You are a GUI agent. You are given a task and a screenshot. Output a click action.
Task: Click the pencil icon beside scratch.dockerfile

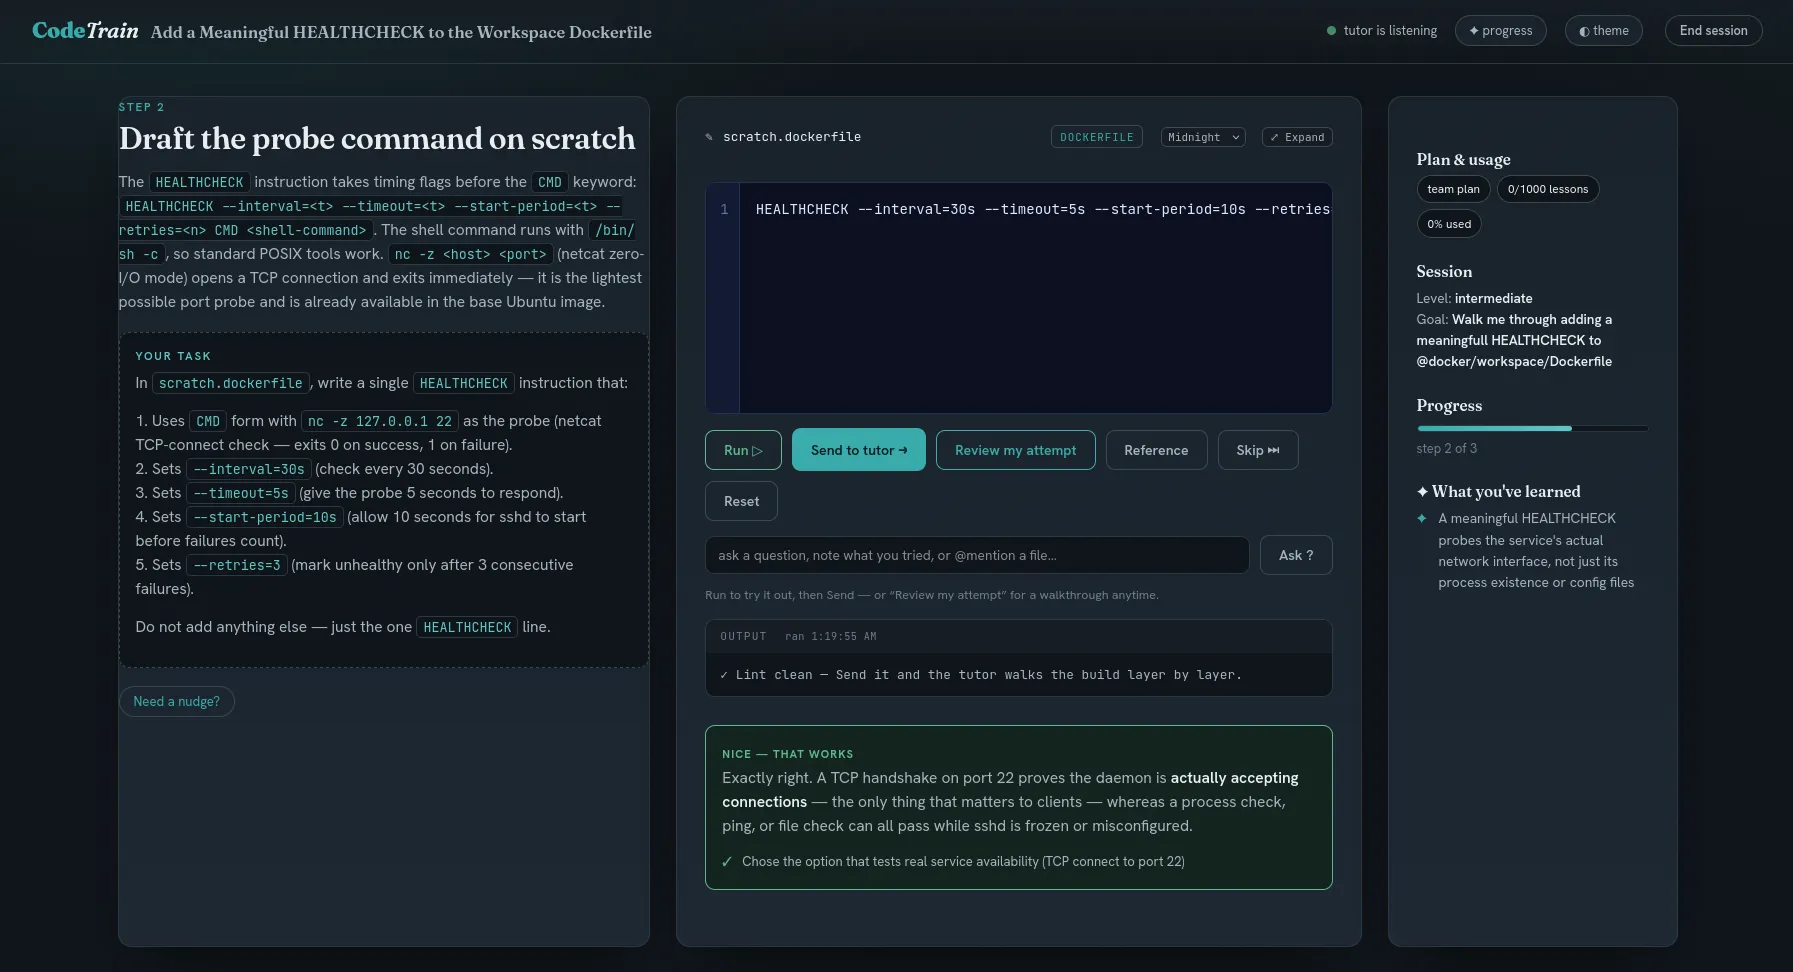tap(709, 137)
